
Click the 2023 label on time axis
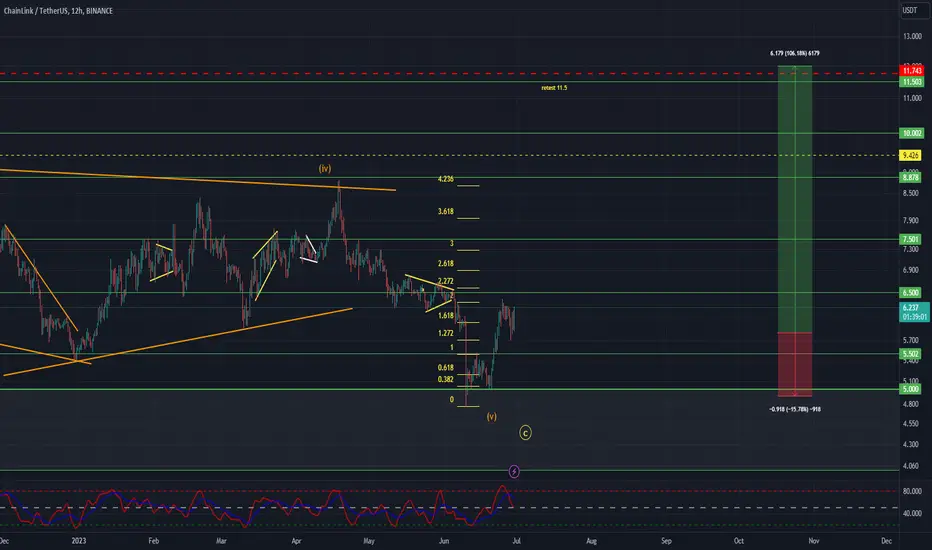78,540
